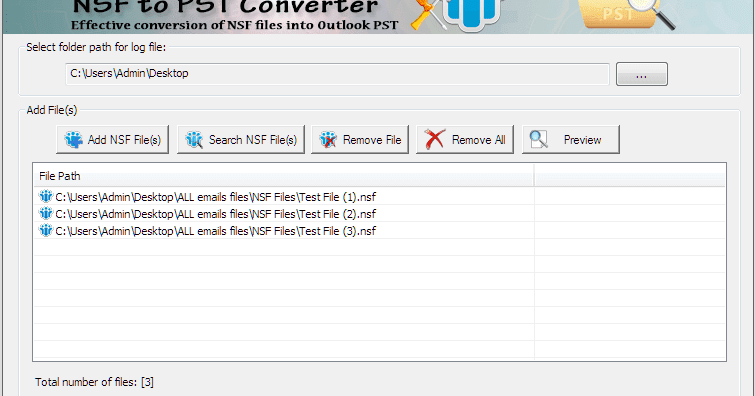Click the Add NSF File(s) button

pyautogui.click(x=112, y=140)
